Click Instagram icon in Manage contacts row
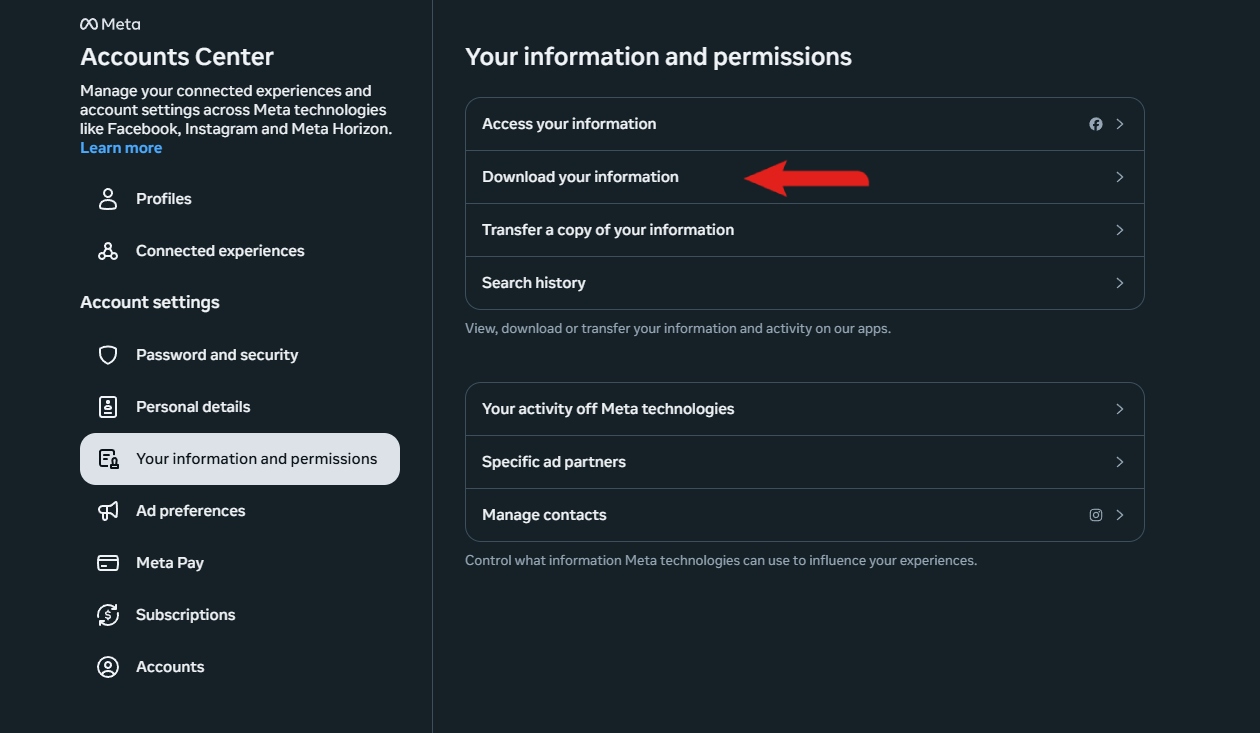Screen dimensions: 1260x733 click(x=1096, y=515)
